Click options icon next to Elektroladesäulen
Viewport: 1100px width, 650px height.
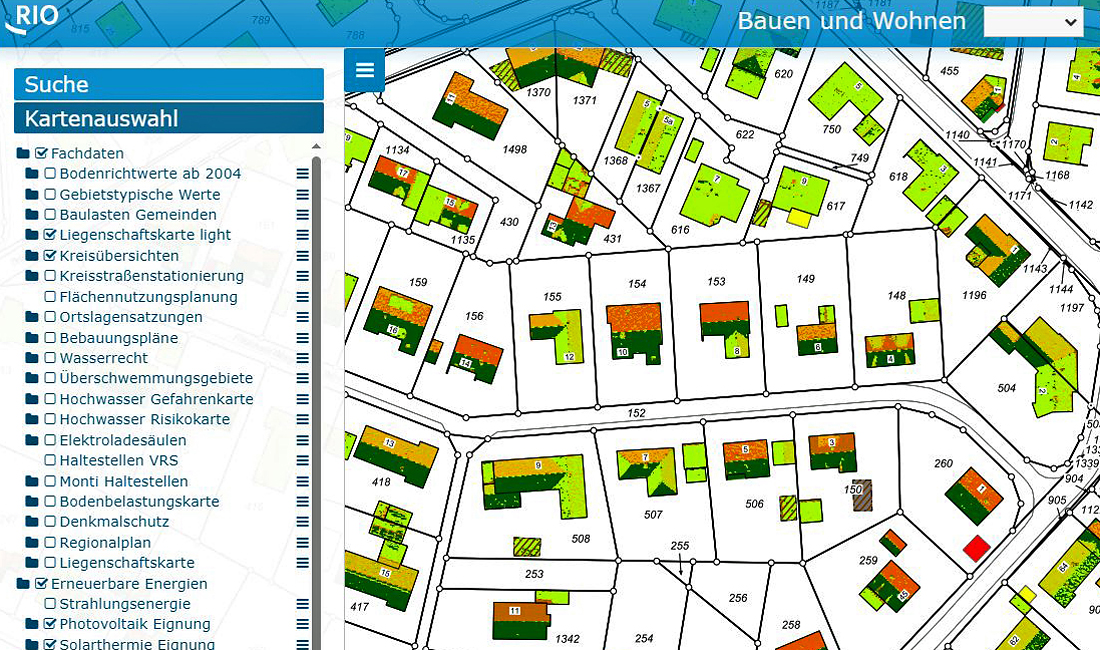(x=302, y=440)
